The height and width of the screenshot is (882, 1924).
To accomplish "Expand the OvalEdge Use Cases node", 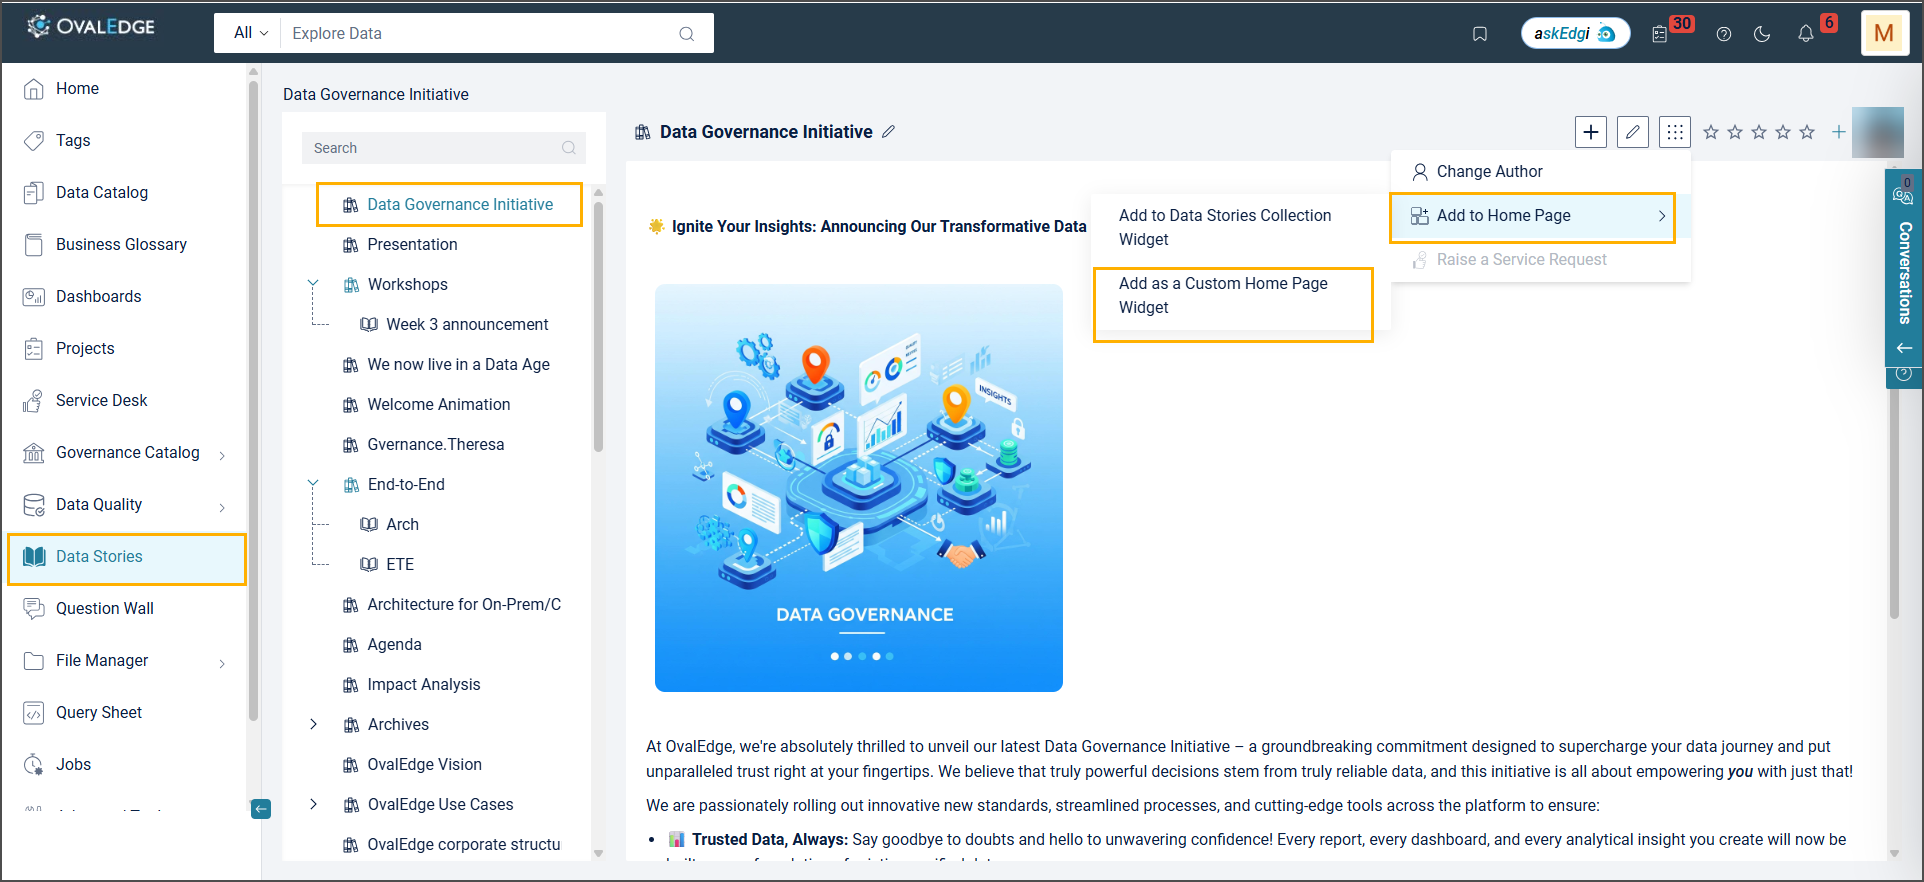I will coord(313,805).
